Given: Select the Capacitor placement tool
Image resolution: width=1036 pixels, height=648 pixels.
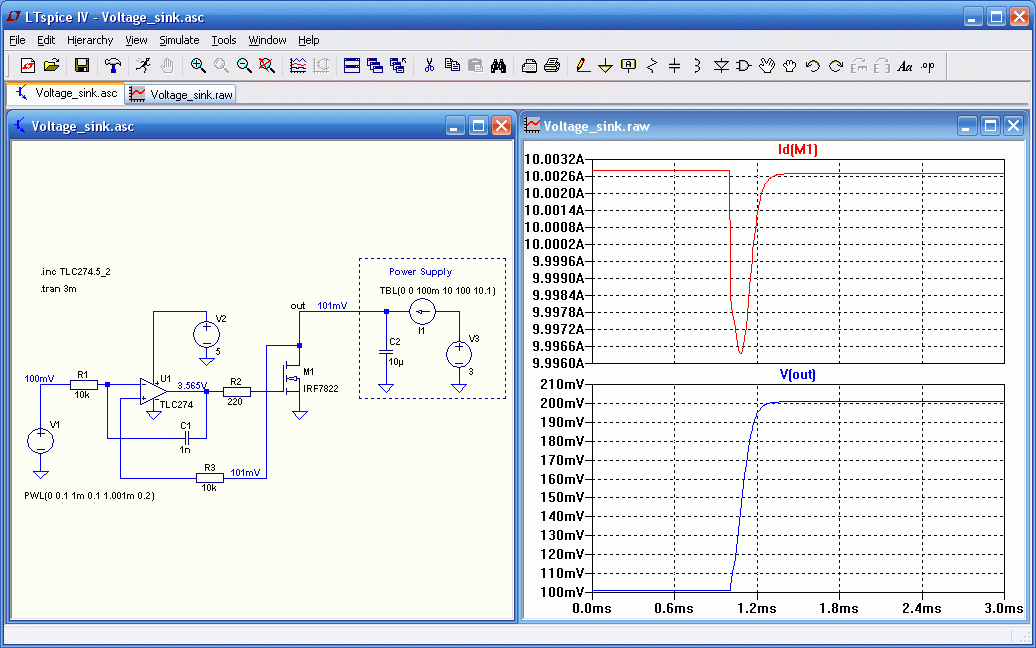Looking at the screenshot, I should (x=674, y=66).
